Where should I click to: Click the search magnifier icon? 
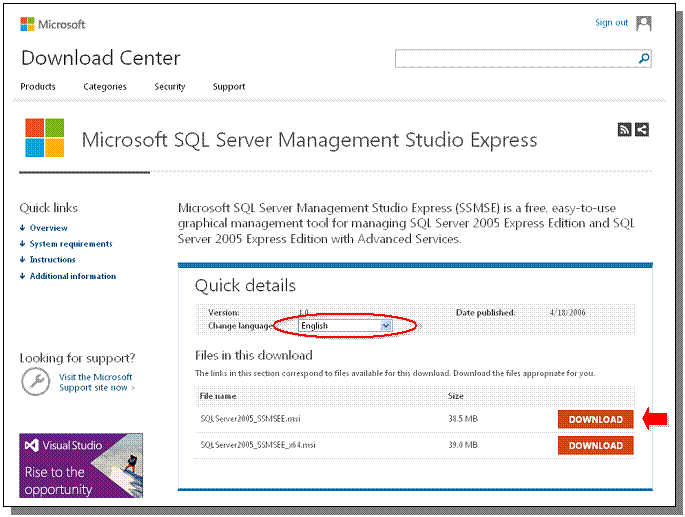[643, 59]
